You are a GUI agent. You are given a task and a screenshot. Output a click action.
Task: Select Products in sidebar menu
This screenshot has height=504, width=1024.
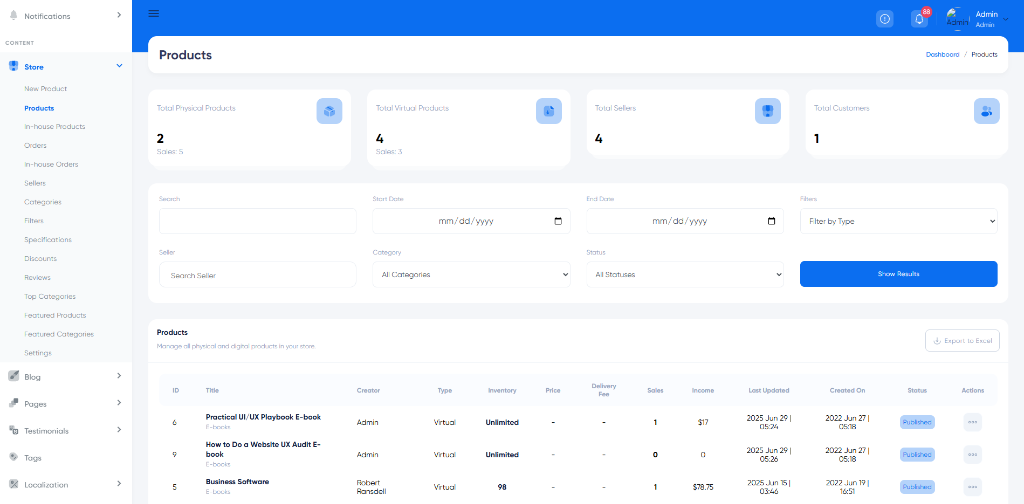[39, 108]
